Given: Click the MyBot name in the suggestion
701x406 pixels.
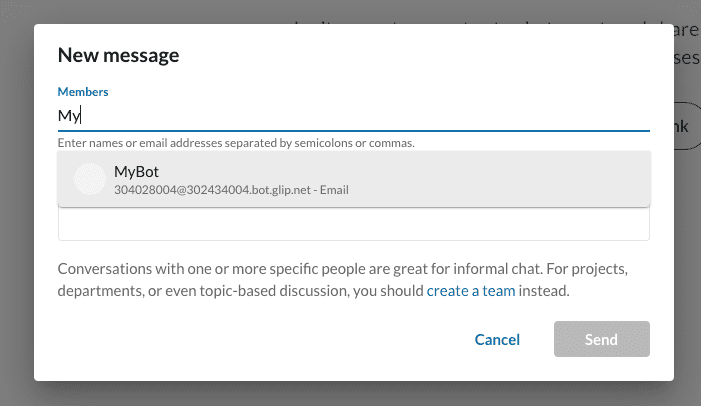Looking at the screenshot, I should tap(136, 172).
